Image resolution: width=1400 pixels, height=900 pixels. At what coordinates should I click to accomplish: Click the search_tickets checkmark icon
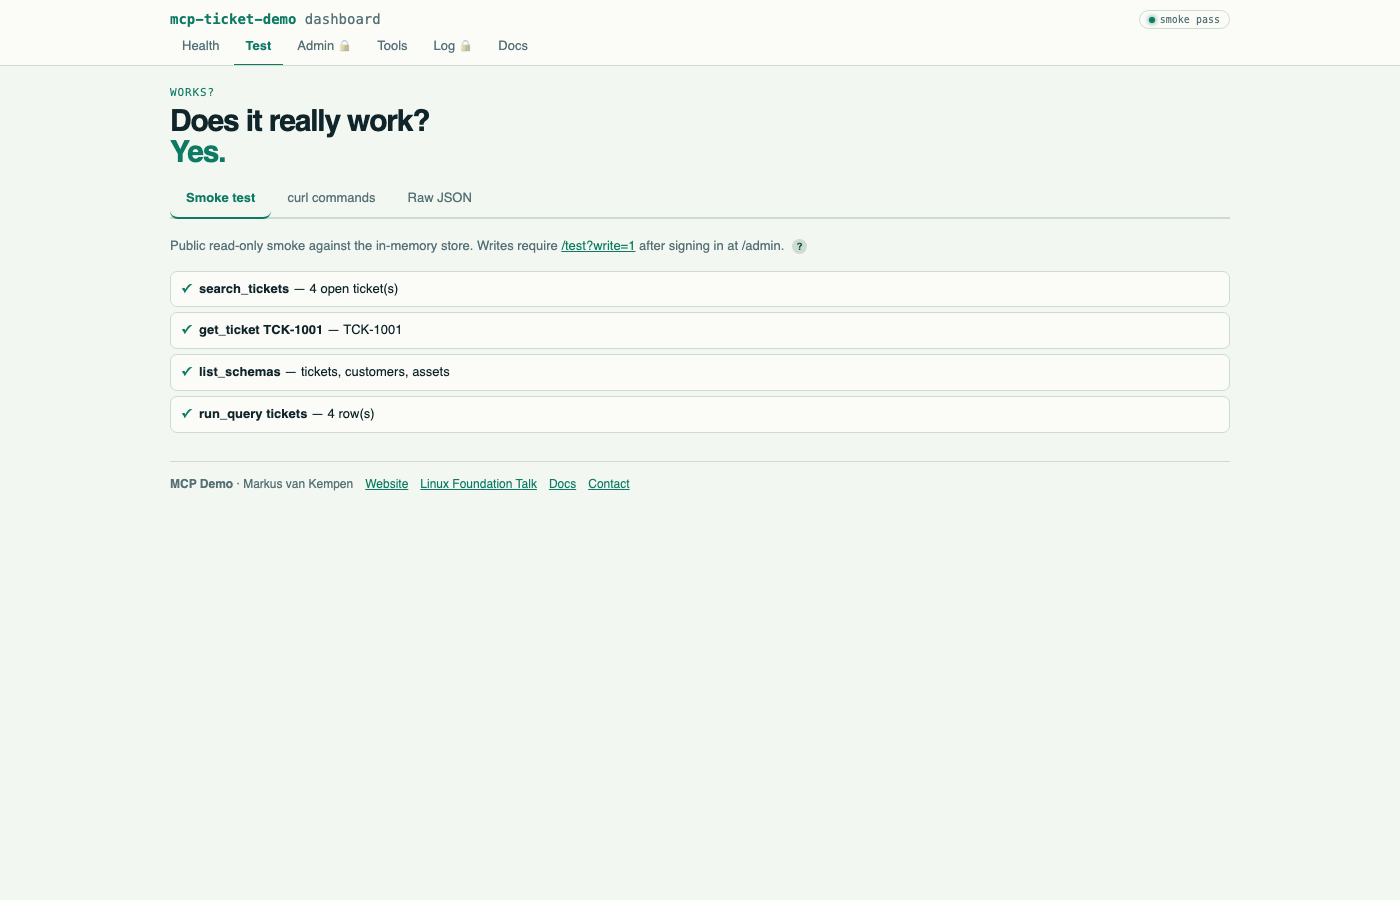click(x=187, y=288)
